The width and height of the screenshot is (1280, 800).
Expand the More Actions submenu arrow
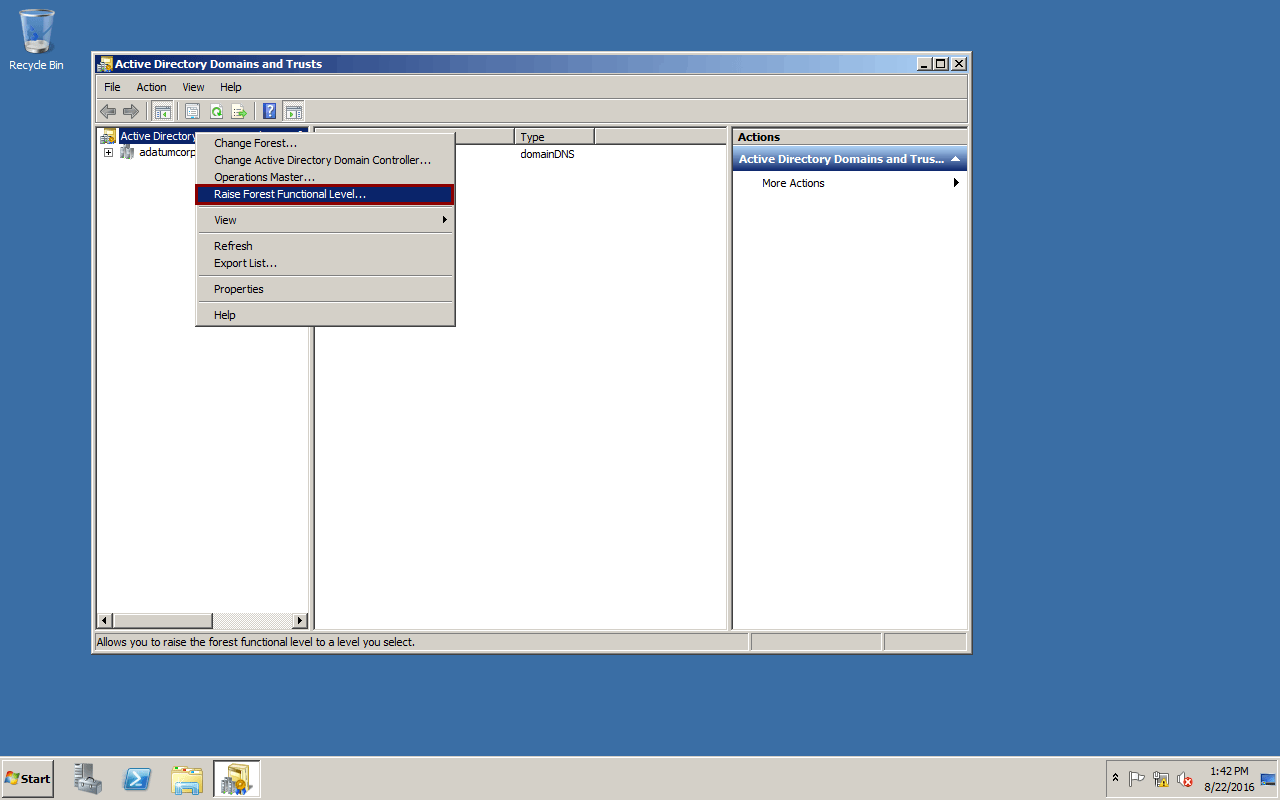point(956,183)
